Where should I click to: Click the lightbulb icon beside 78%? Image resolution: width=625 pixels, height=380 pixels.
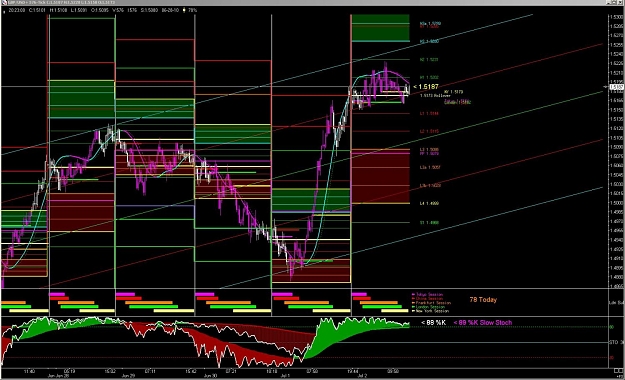184,10
